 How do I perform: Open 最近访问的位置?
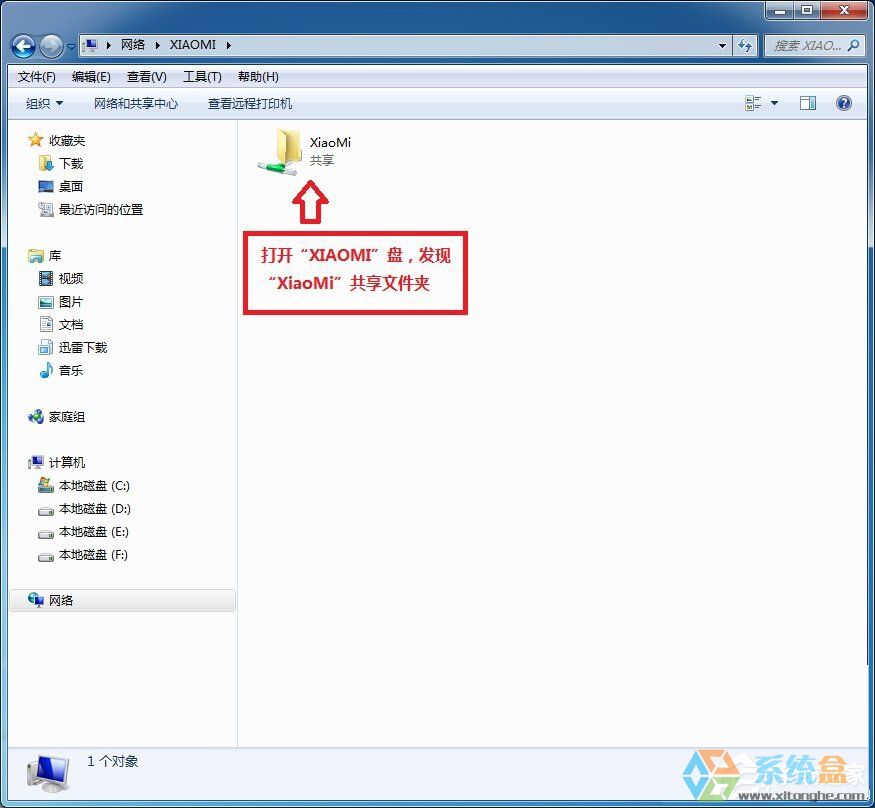click(101, 210)
